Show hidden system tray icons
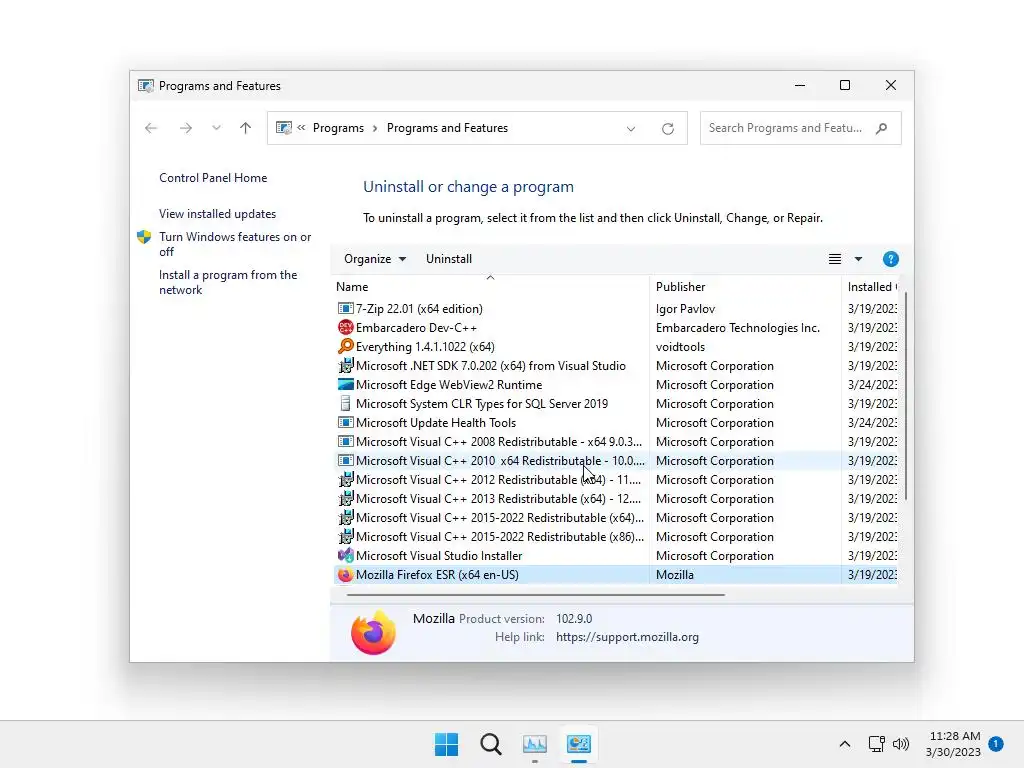 (844, 744)
